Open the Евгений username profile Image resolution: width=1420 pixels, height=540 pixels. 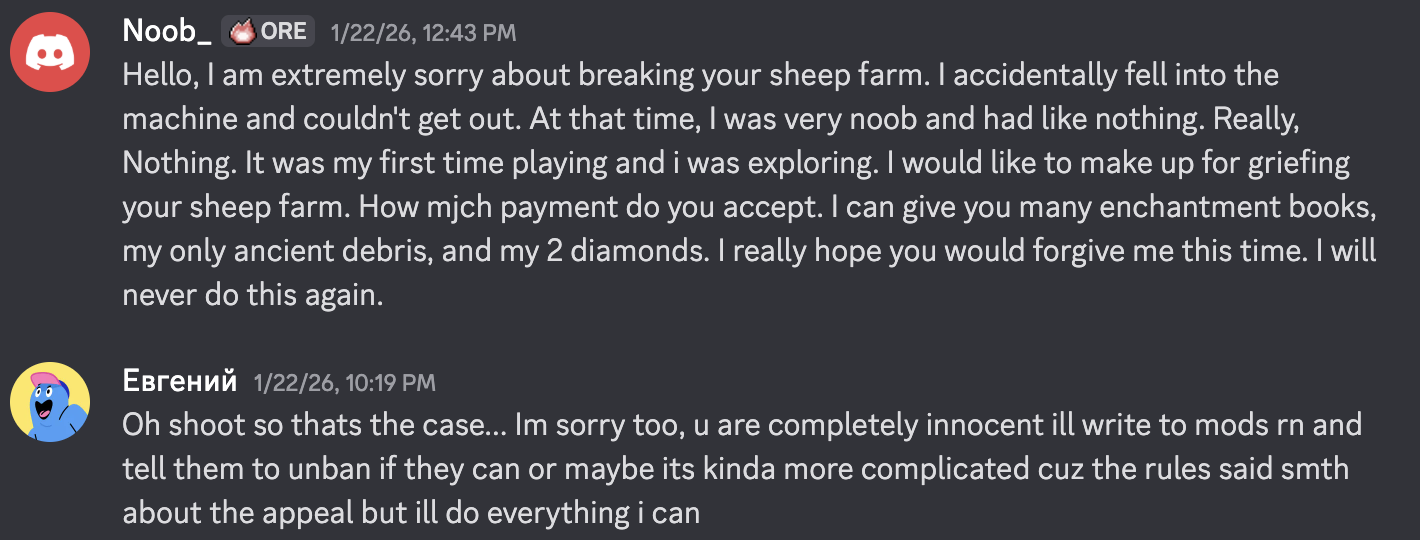[179, 381]
